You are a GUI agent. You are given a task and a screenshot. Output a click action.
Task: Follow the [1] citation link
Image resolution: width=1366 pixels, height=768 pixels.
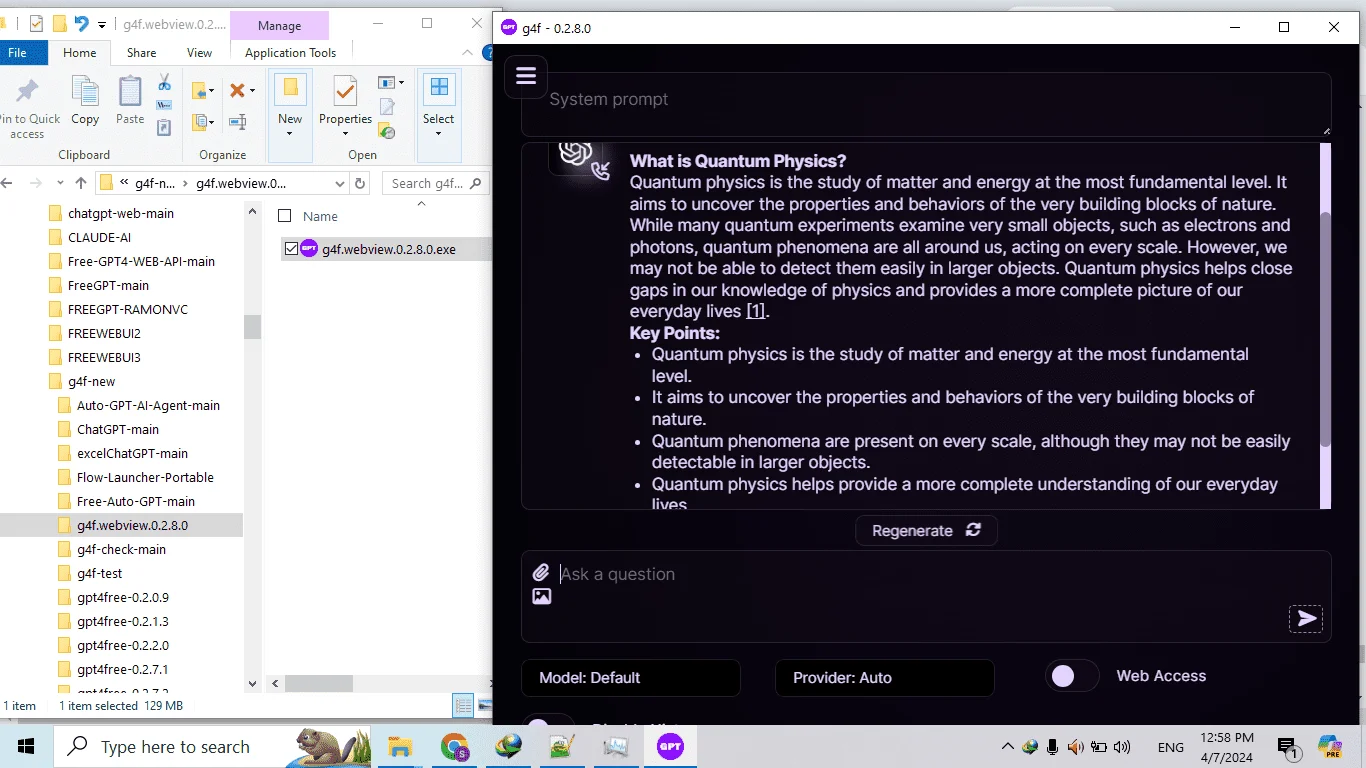coord(756,311)
